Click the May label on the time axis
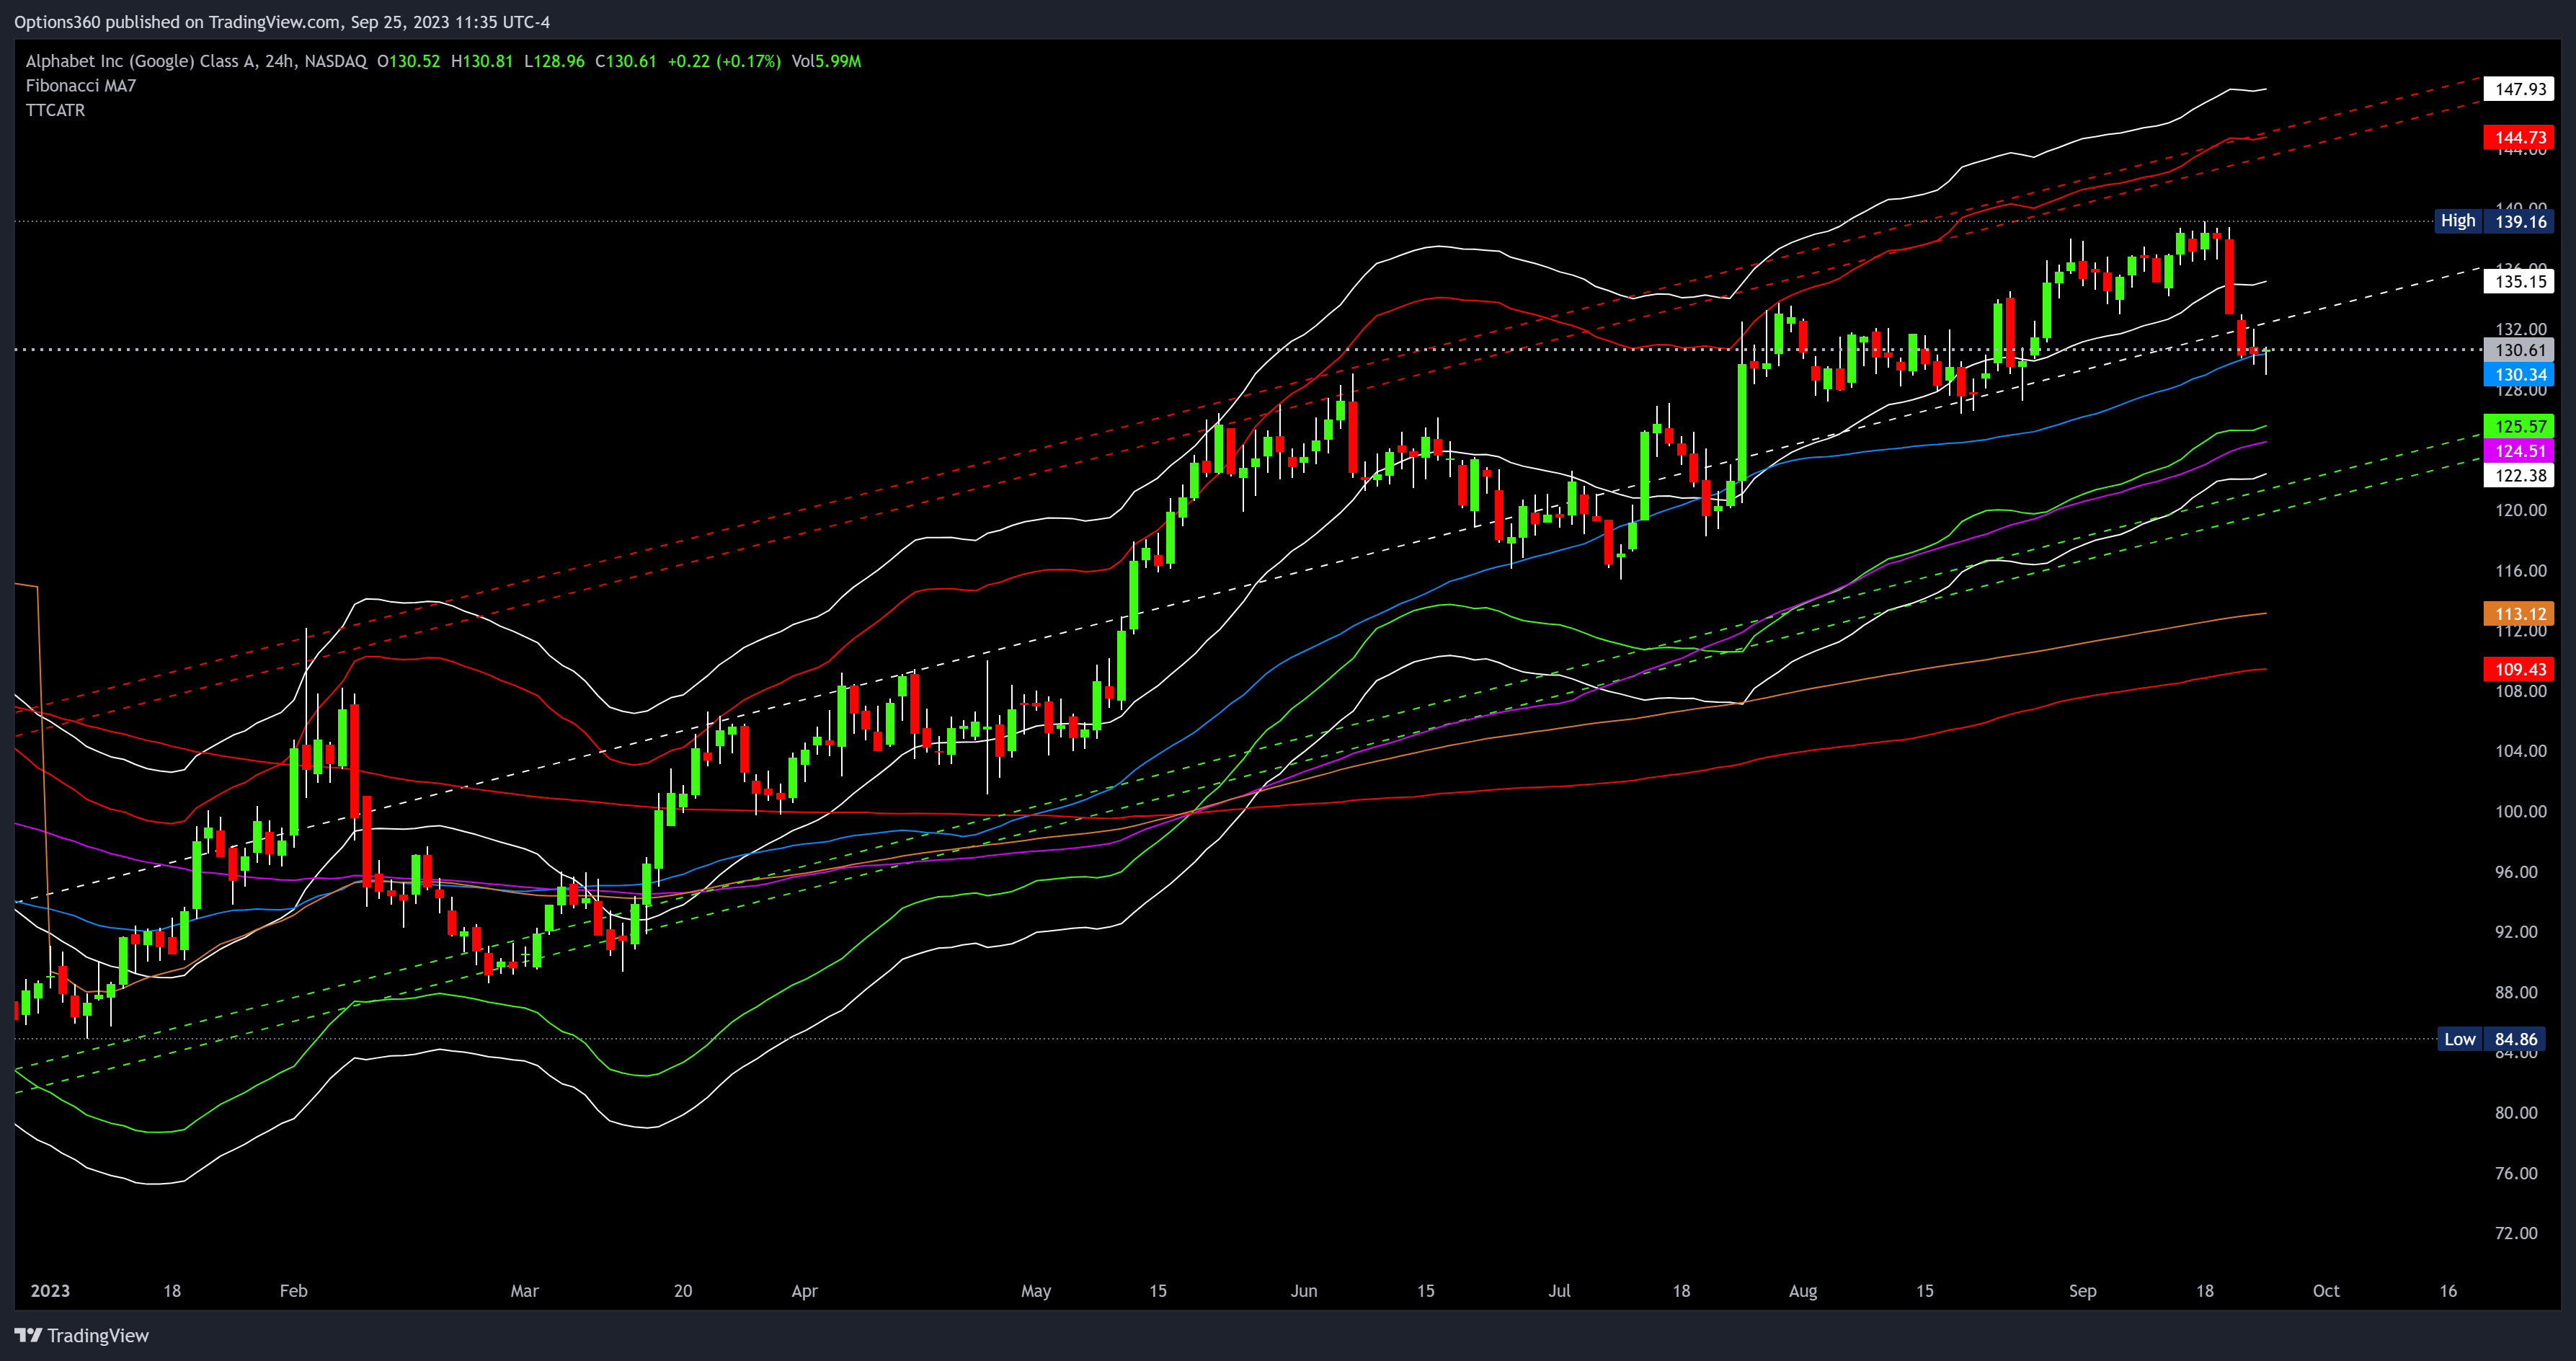 click(1036, 1290)
